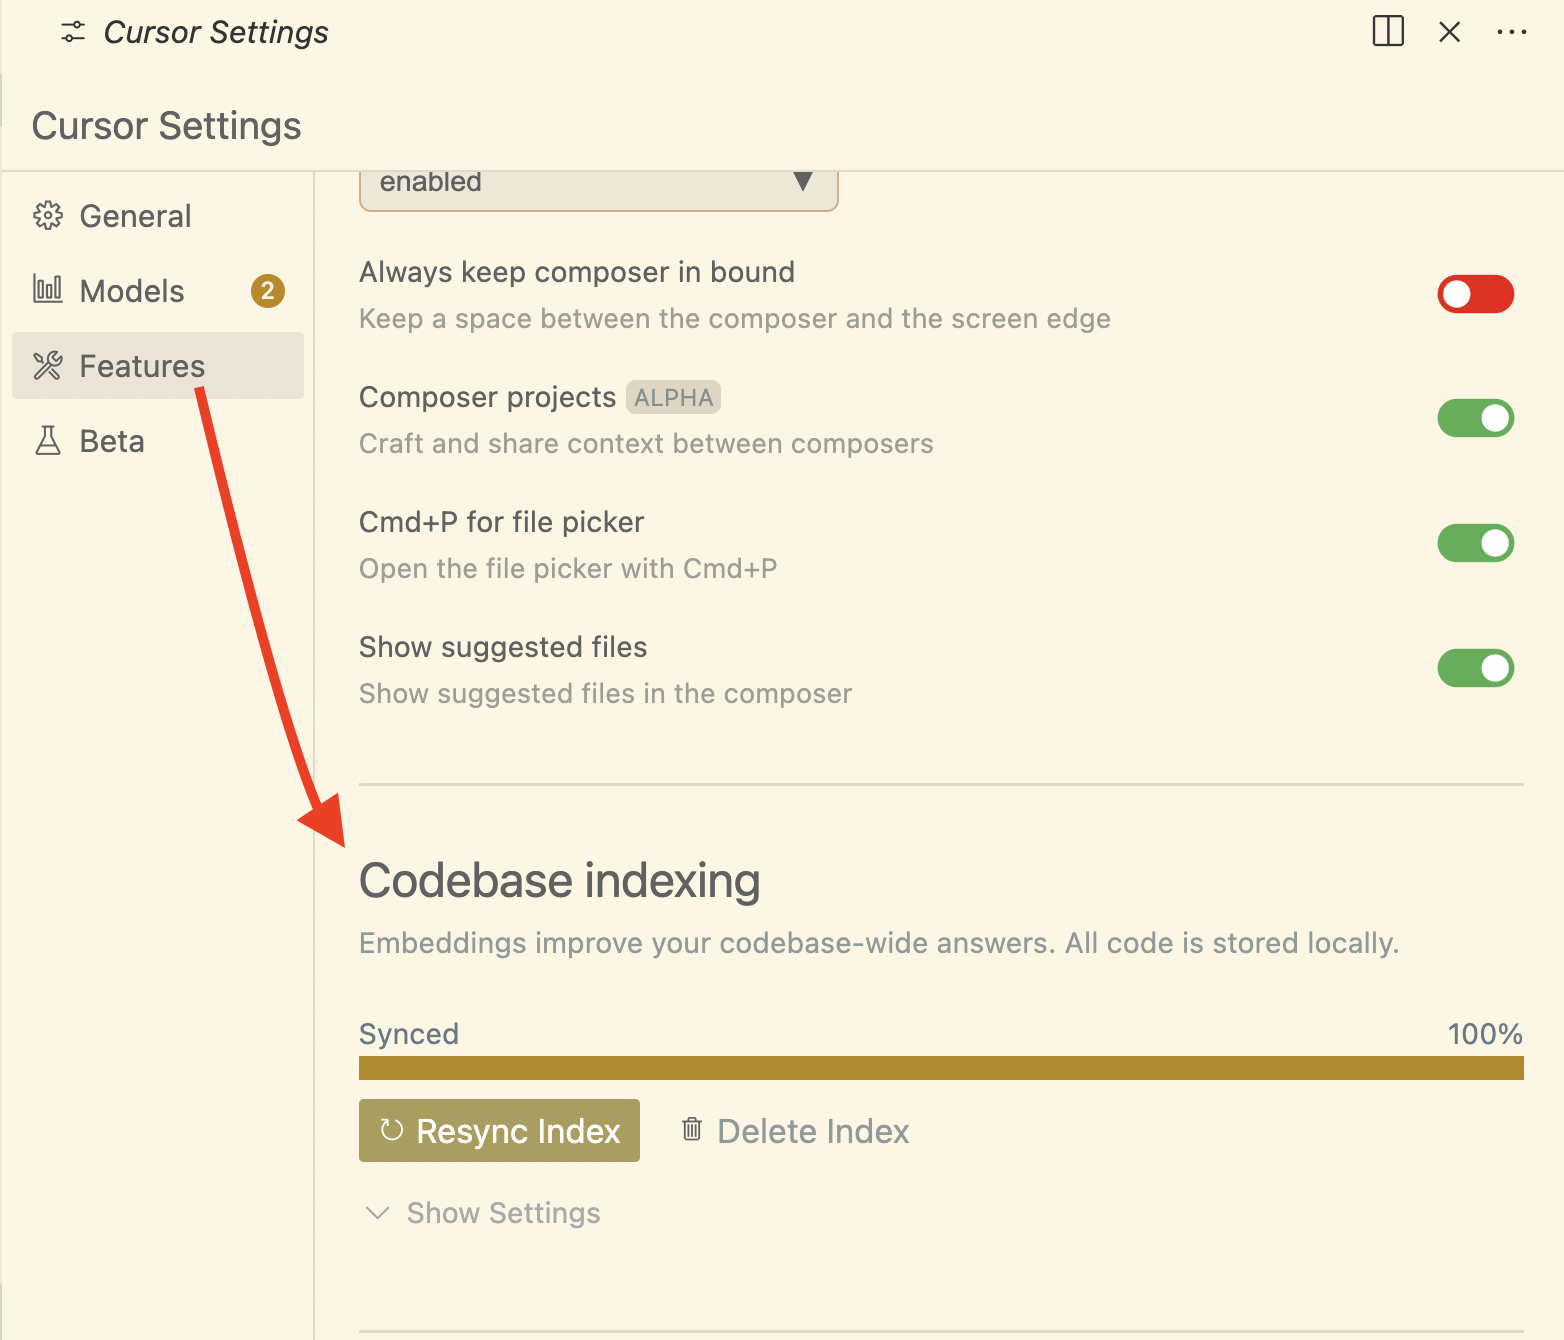Image resolution: width=1564 pixels, height=1340 pixels.
Task: Click the Beta flask icon
Action: pos(47,441)
